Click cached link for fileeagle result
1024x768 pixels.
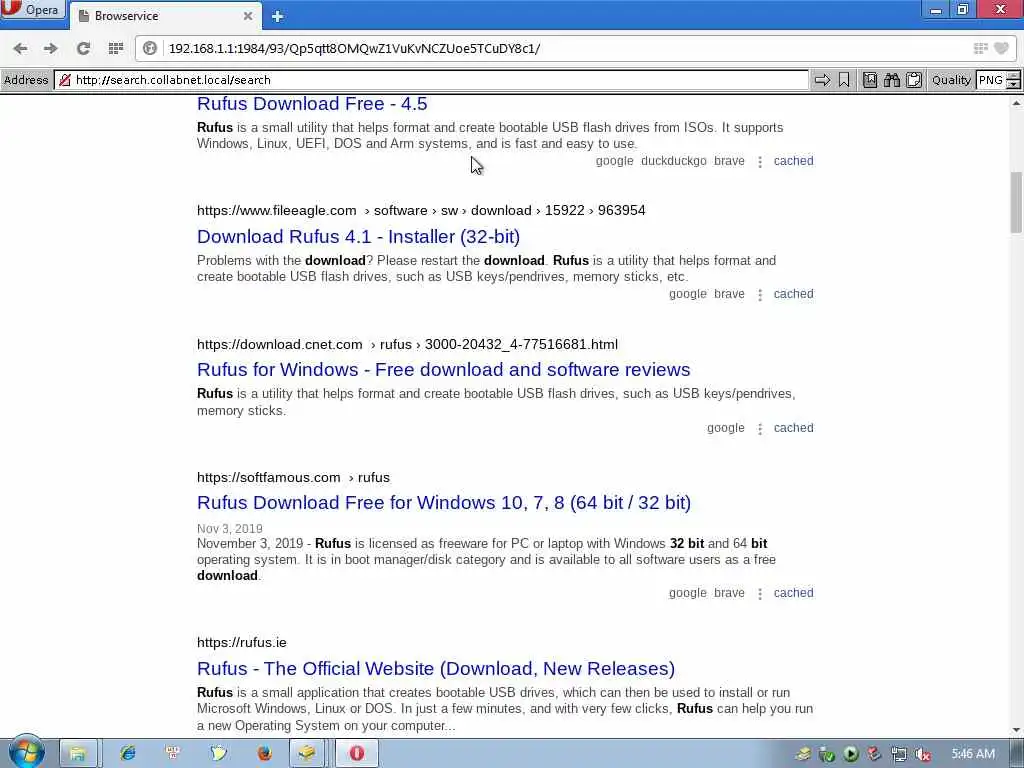[x=793, y=294]
